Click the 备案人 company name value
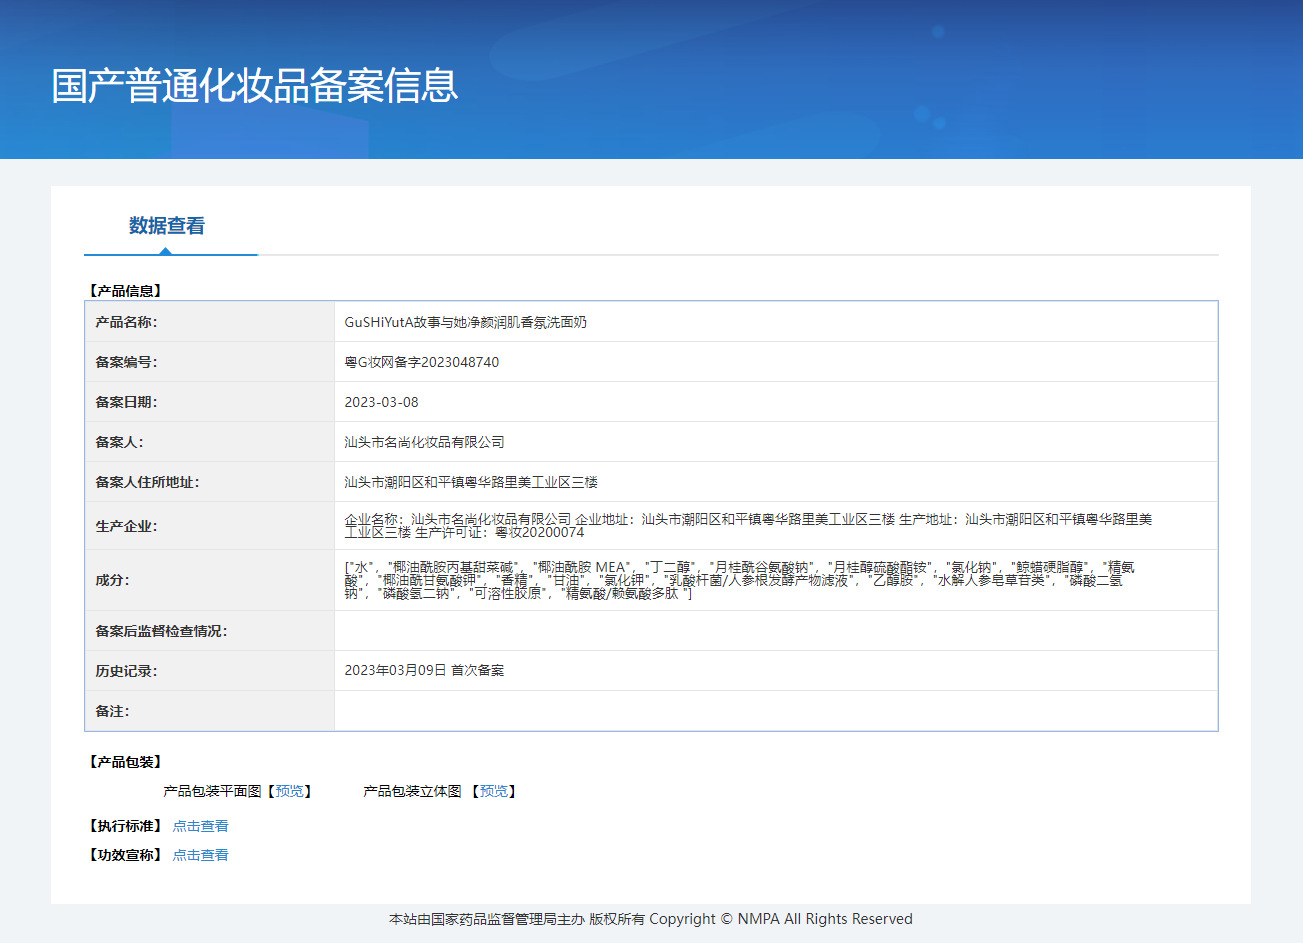Viewport: 1303px width, 943px height. pos(424,442)
